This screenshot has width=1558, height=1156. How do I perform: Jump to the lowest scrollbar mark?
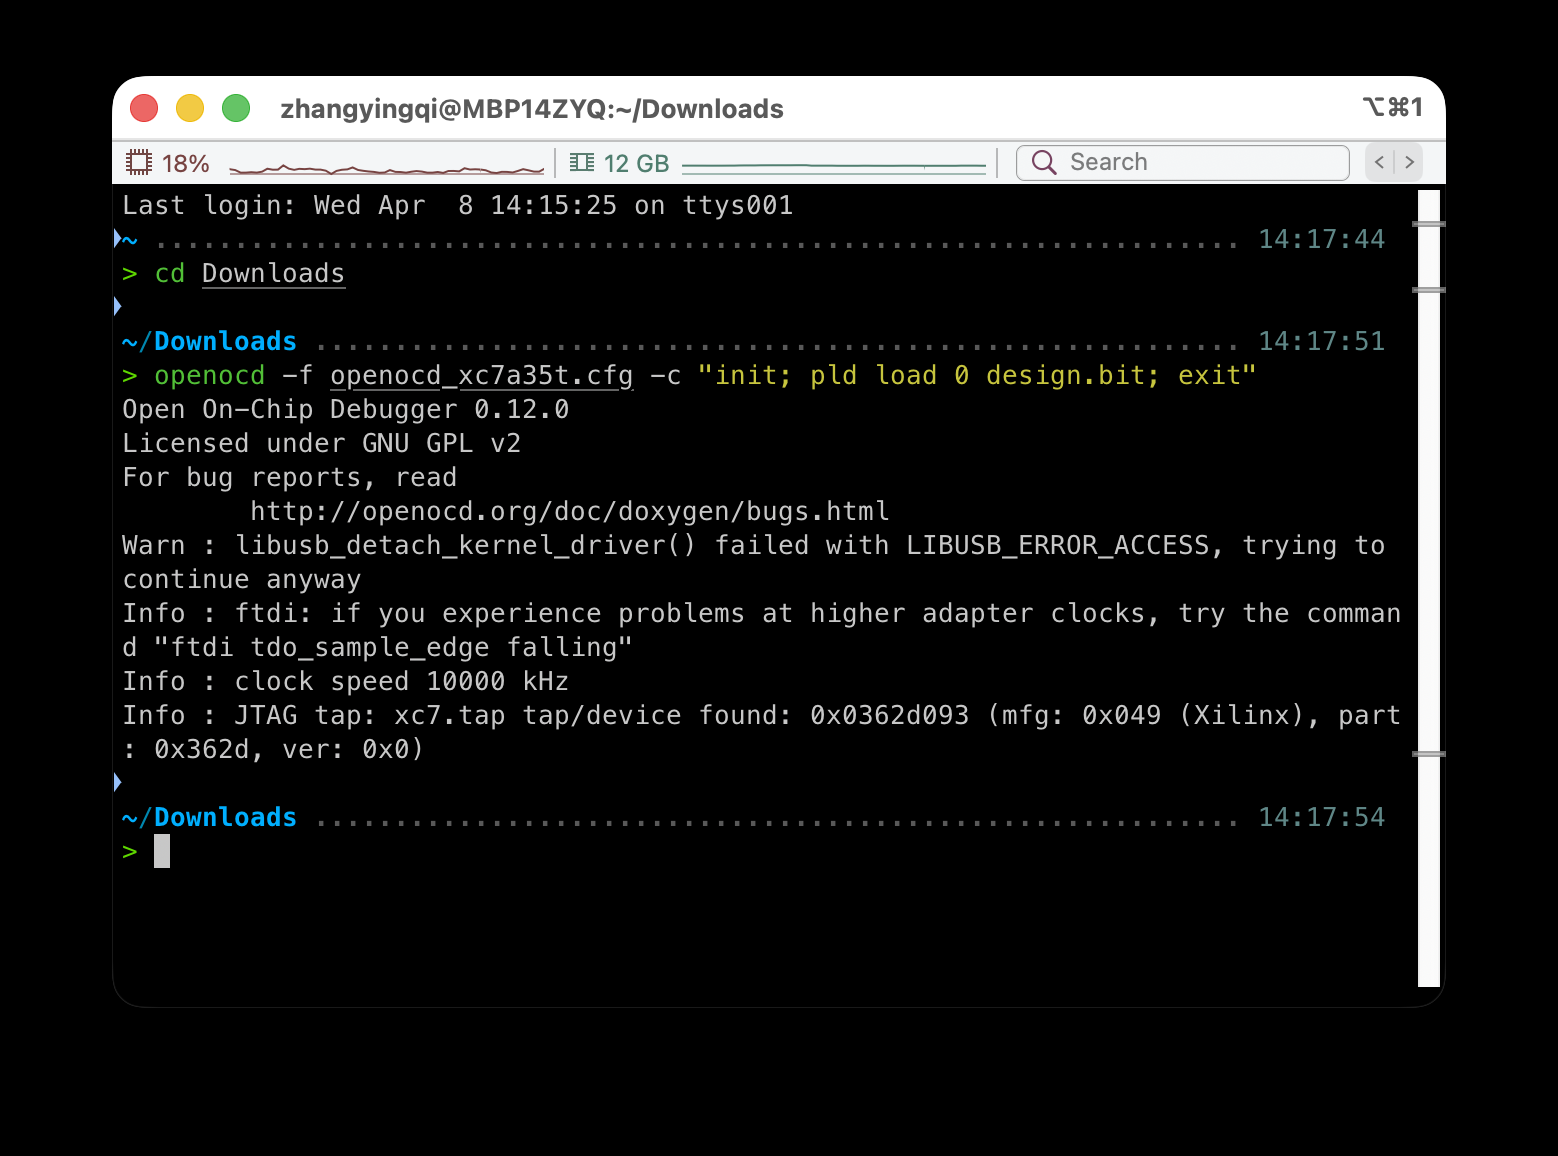[1428, 754]
